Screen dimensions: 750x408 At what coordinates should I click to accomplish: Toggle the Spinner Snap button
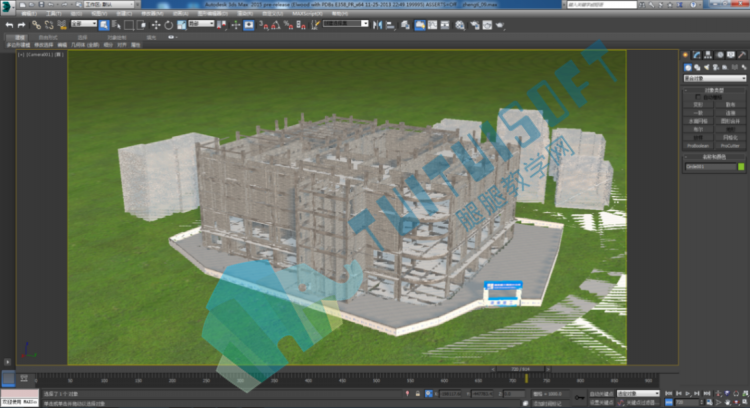click(x=301, y=25)
